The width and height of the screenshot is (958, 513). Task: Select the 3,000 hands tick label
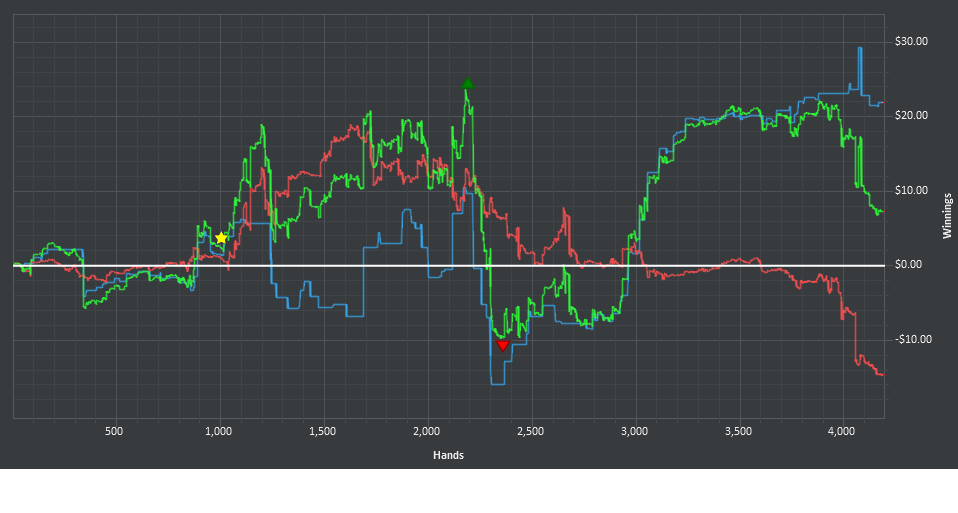634,431
